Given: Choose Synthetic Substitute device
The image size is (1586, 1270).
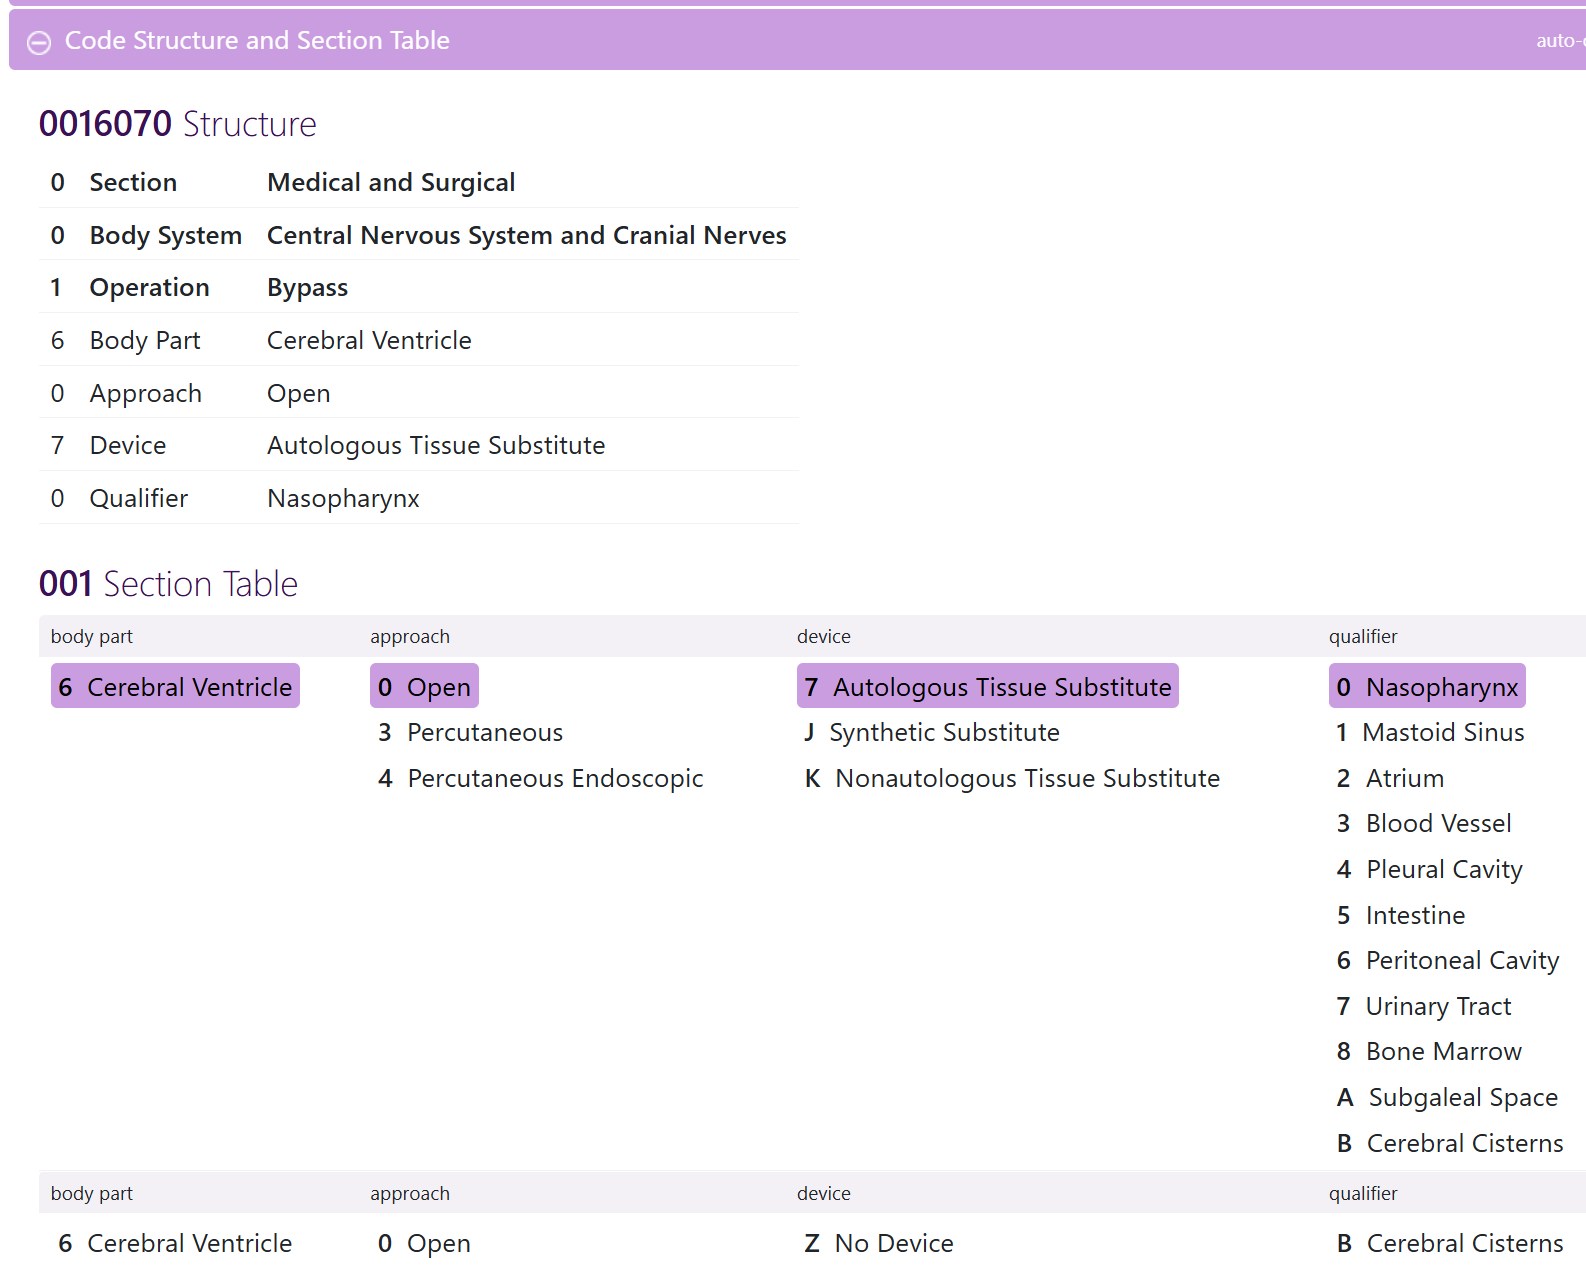Looking at the screenshot, I should [x=931, y=733].
